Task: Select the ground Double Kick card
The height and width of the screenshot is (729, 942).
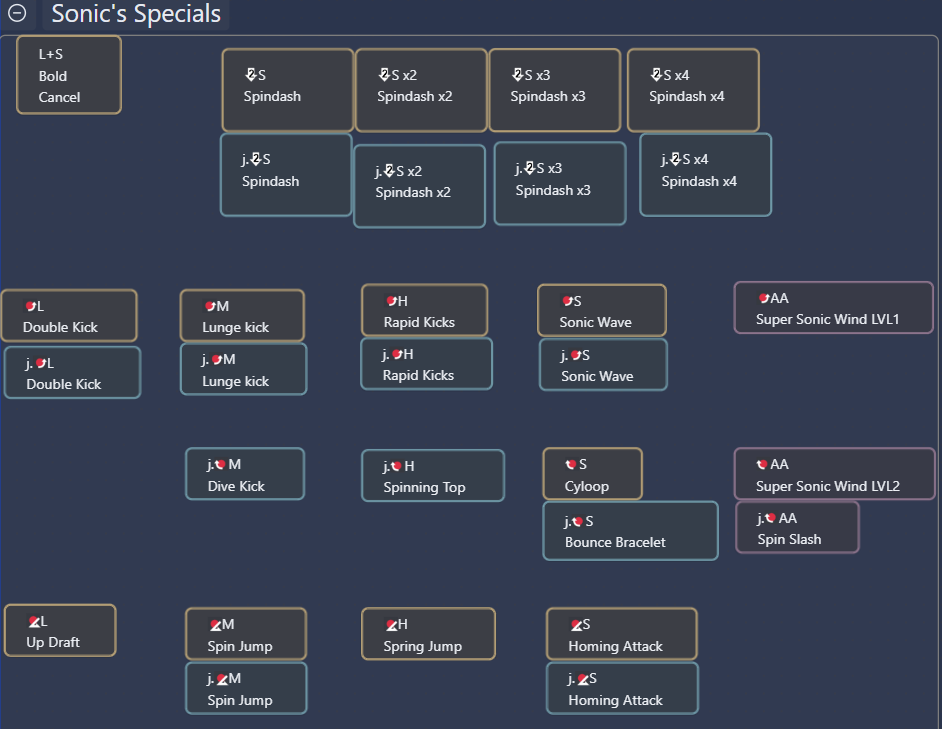Action: pos(69,316)
